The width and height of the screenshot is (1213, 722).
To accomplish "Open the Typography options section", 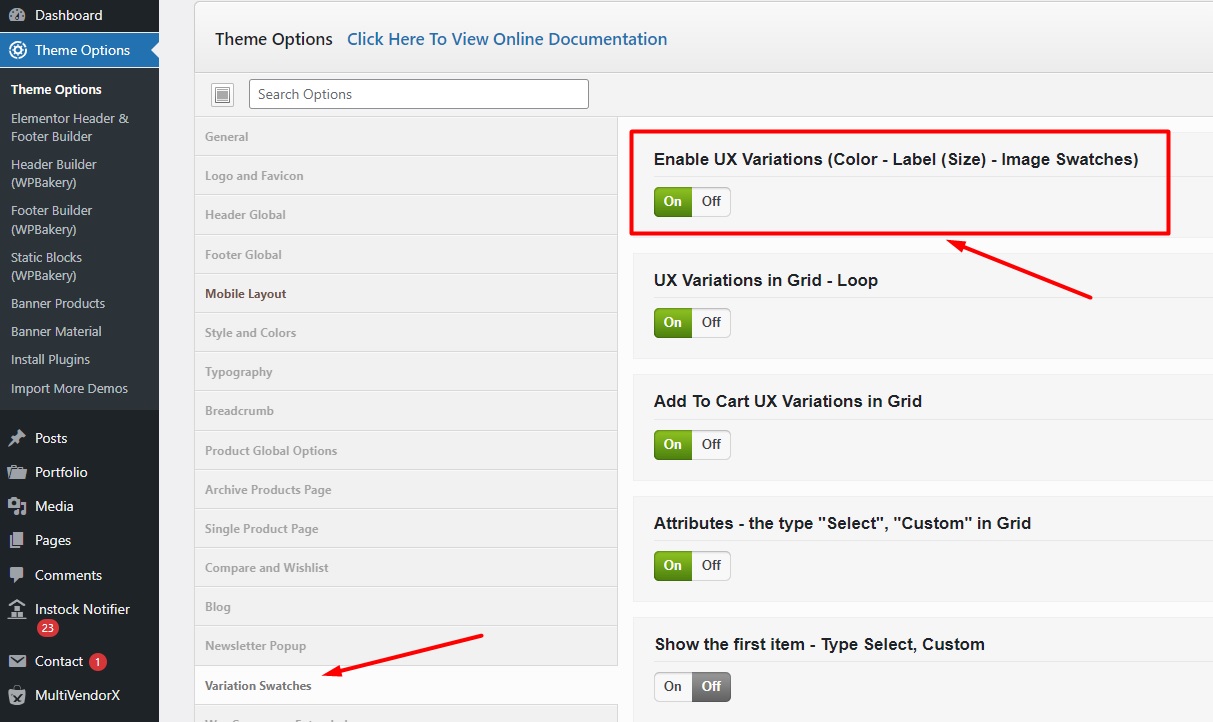I will (x=239, y=372).
